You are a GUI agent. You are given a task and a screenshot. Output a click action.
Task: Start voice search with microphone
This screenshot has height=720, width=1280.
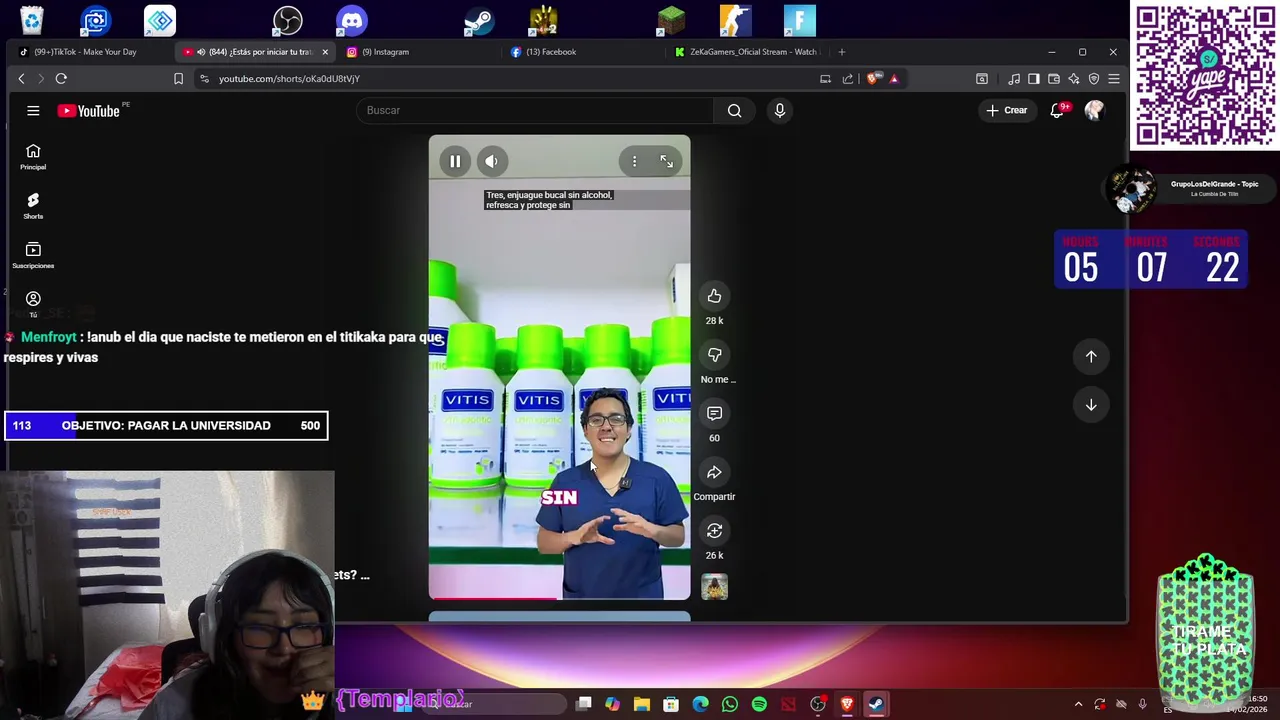(780, 110)
